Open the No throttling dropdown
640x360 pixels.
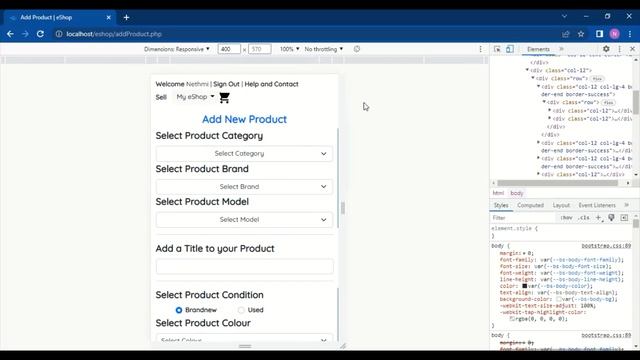[x=324, y=49]
